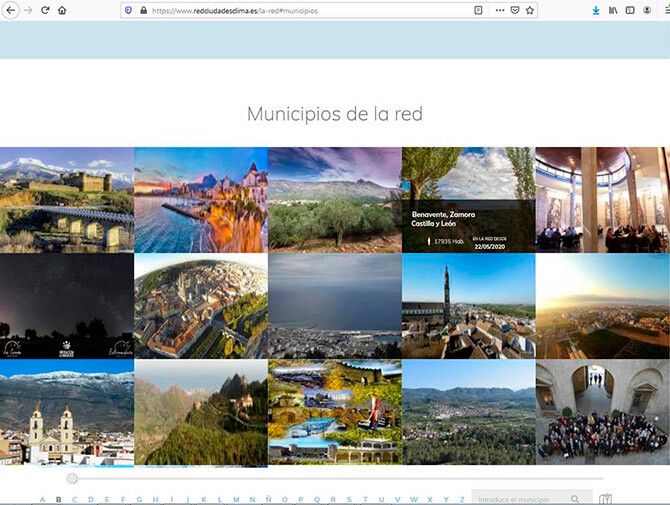Open the downloads panel
Image resolution: width=670 pixels, height=505 pixels.
click(x=596, y=10)
